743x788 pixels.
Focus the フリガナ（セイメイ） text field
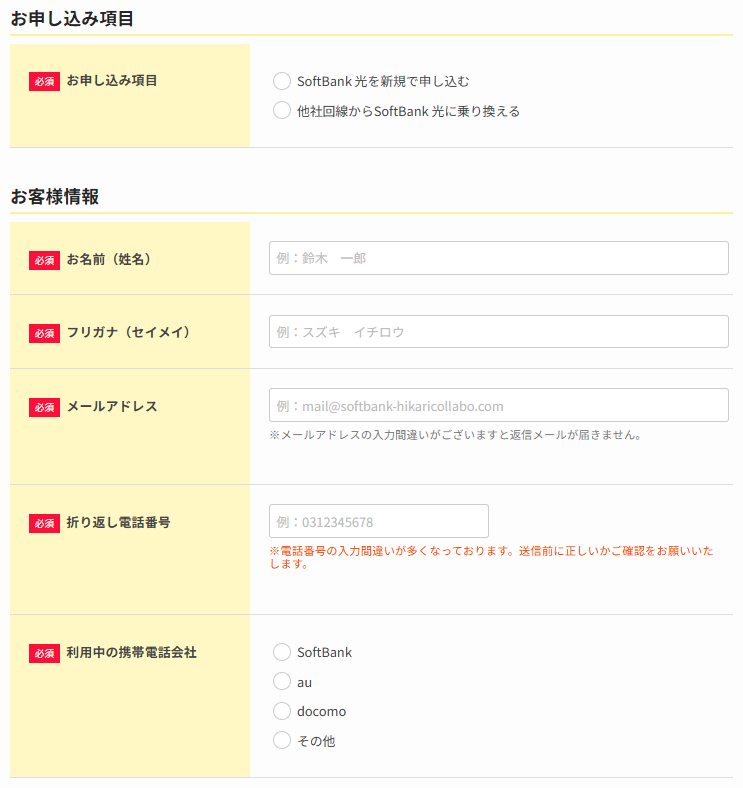pyautogui.click(x=499, y=332)
